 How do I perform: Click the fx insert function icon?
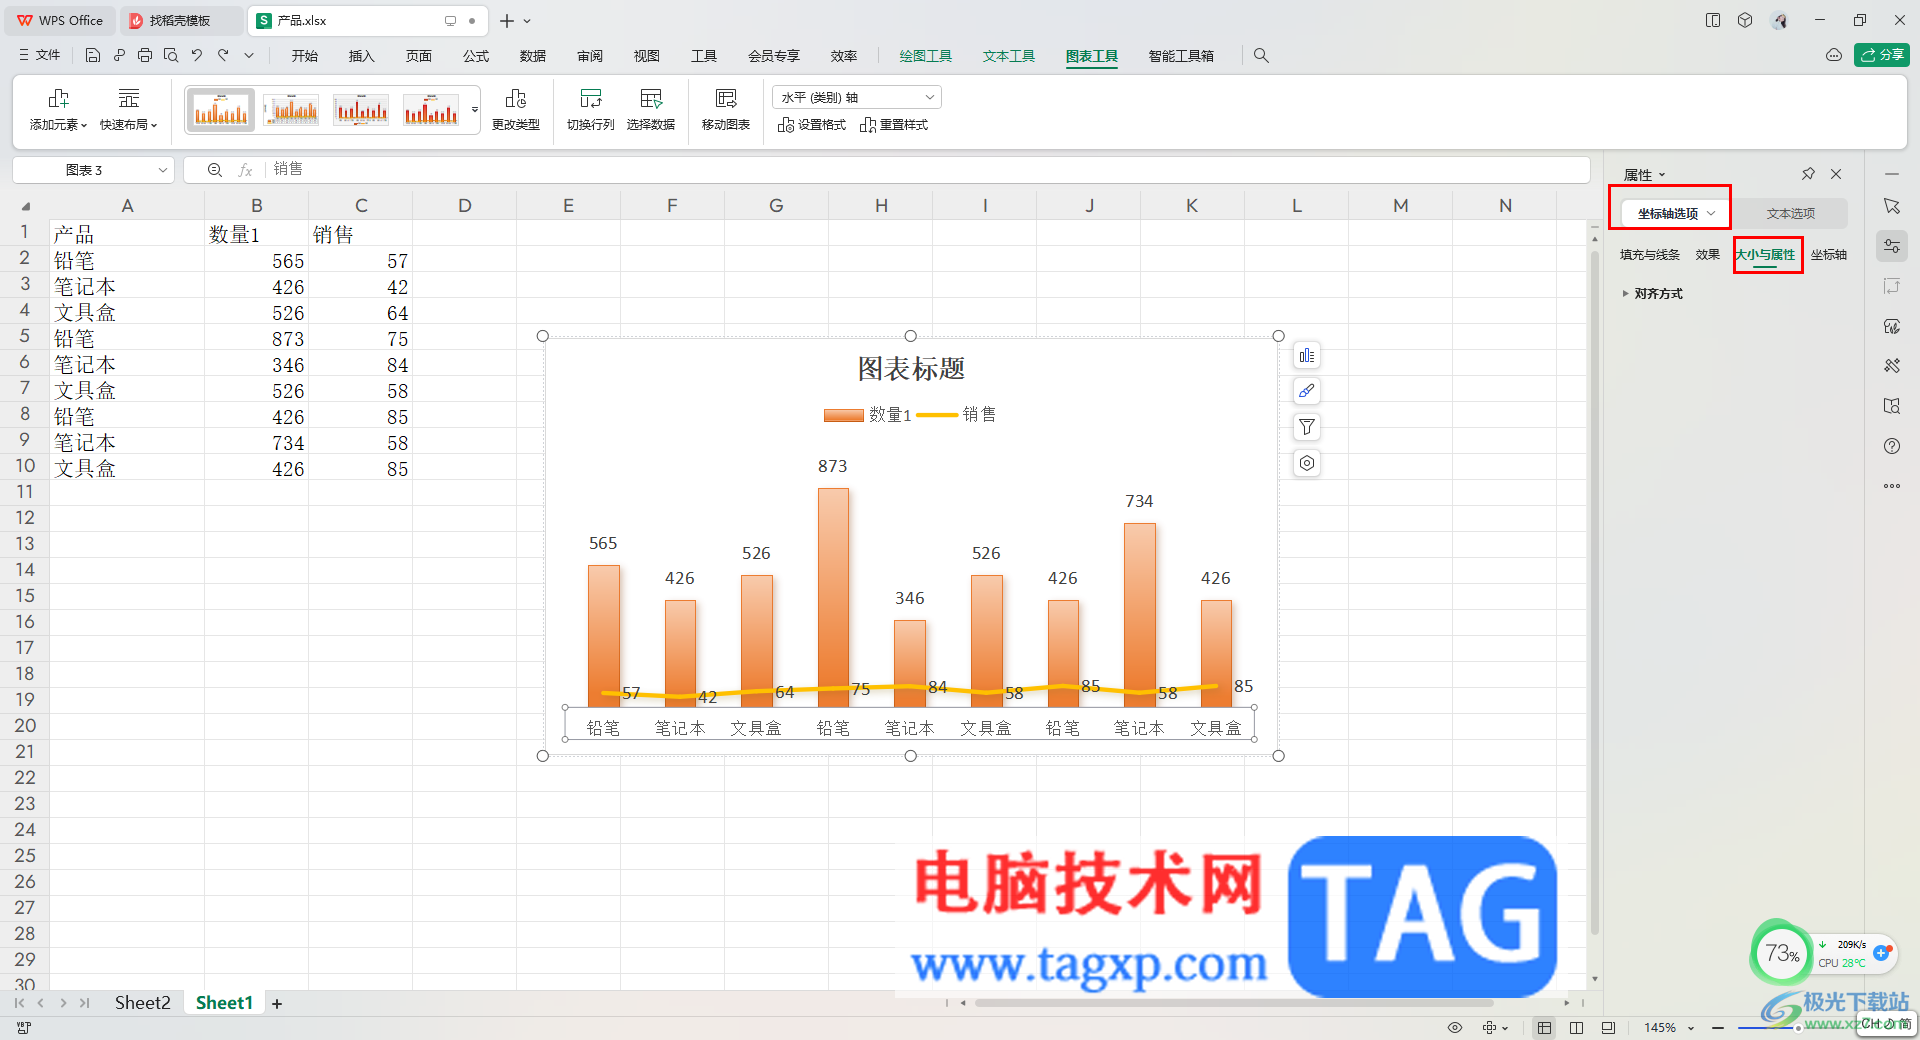point(245,170)
